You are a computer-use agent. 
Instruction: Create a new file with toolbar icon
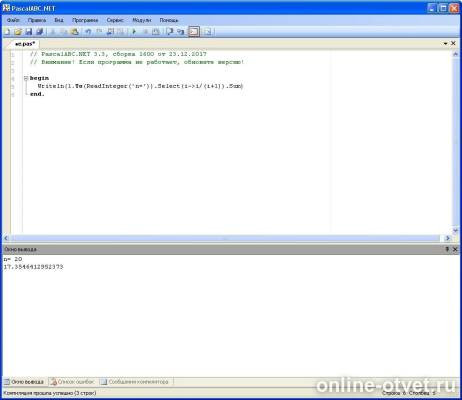tap(7, 32)
